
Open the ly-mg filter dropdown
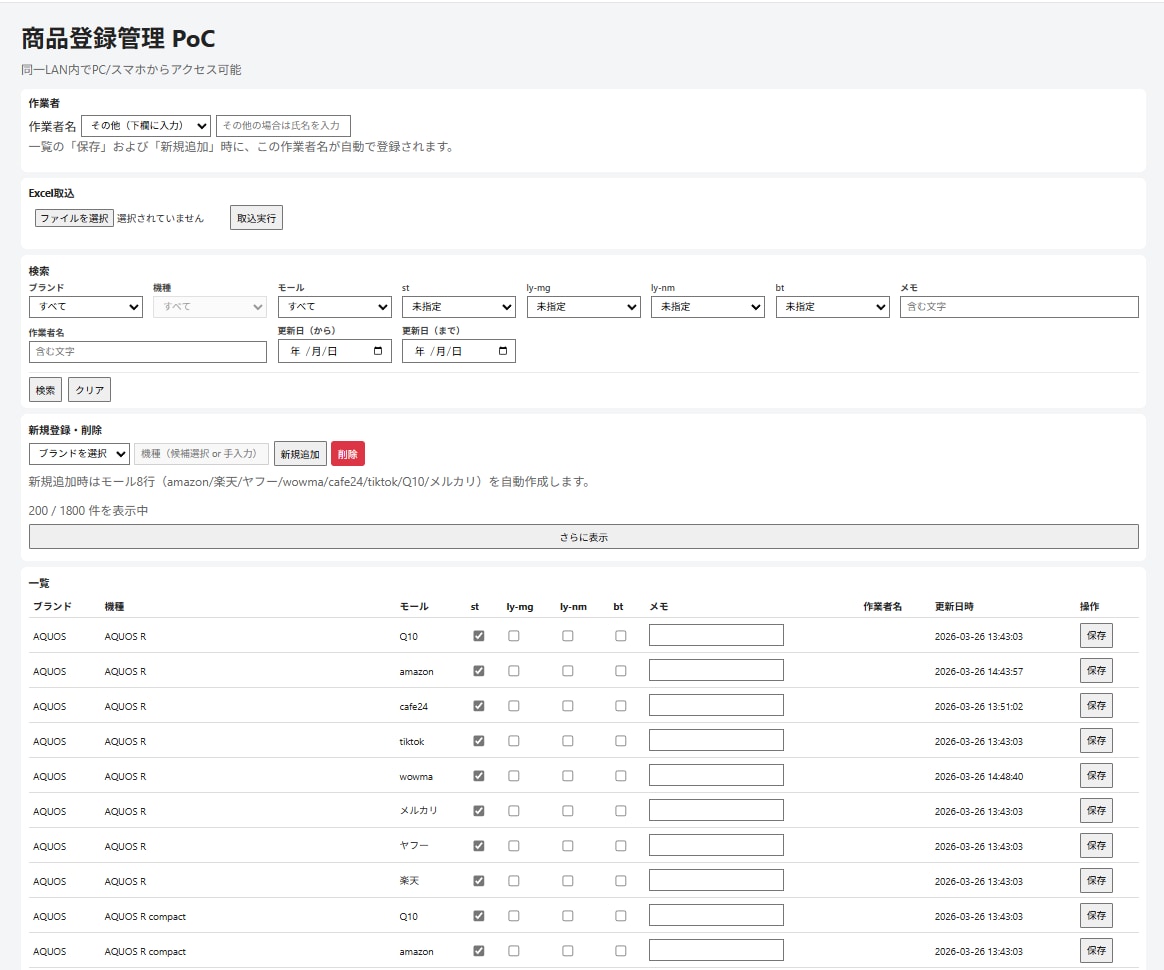pos(583,307)
